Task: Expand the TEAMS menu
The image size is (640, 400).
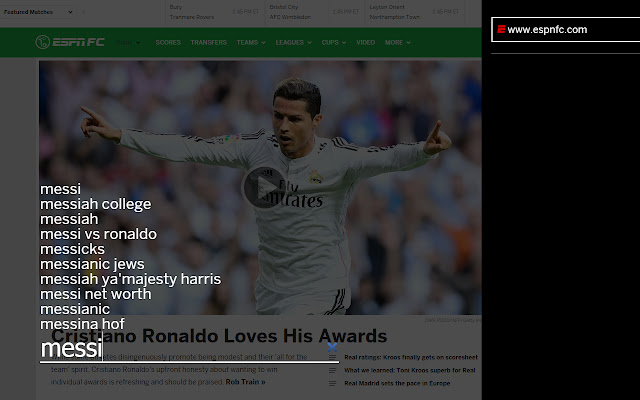Action: click(x=251, y=42)
